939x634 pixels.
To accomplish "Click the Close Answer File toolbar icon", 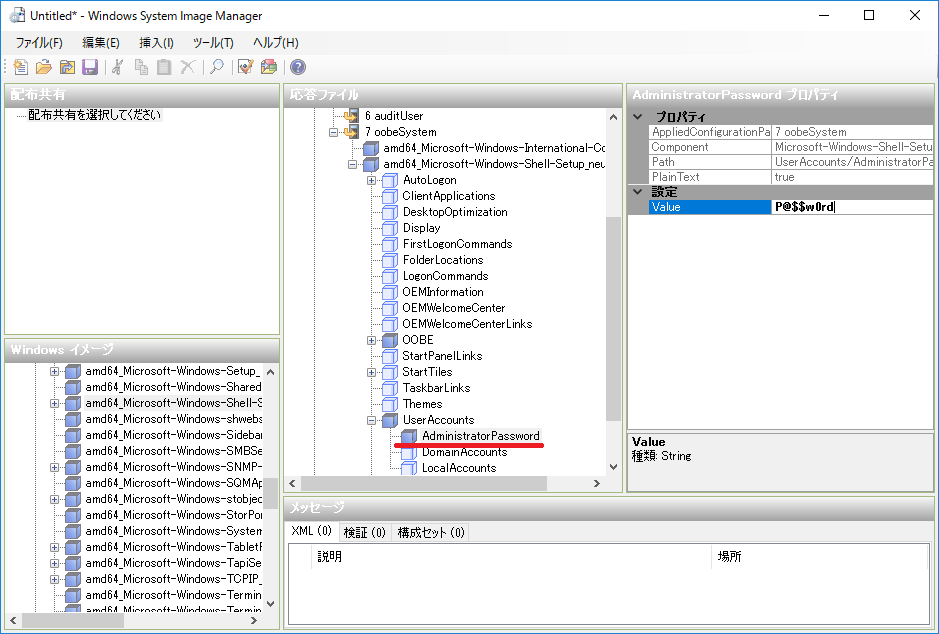I will [66, 67].
